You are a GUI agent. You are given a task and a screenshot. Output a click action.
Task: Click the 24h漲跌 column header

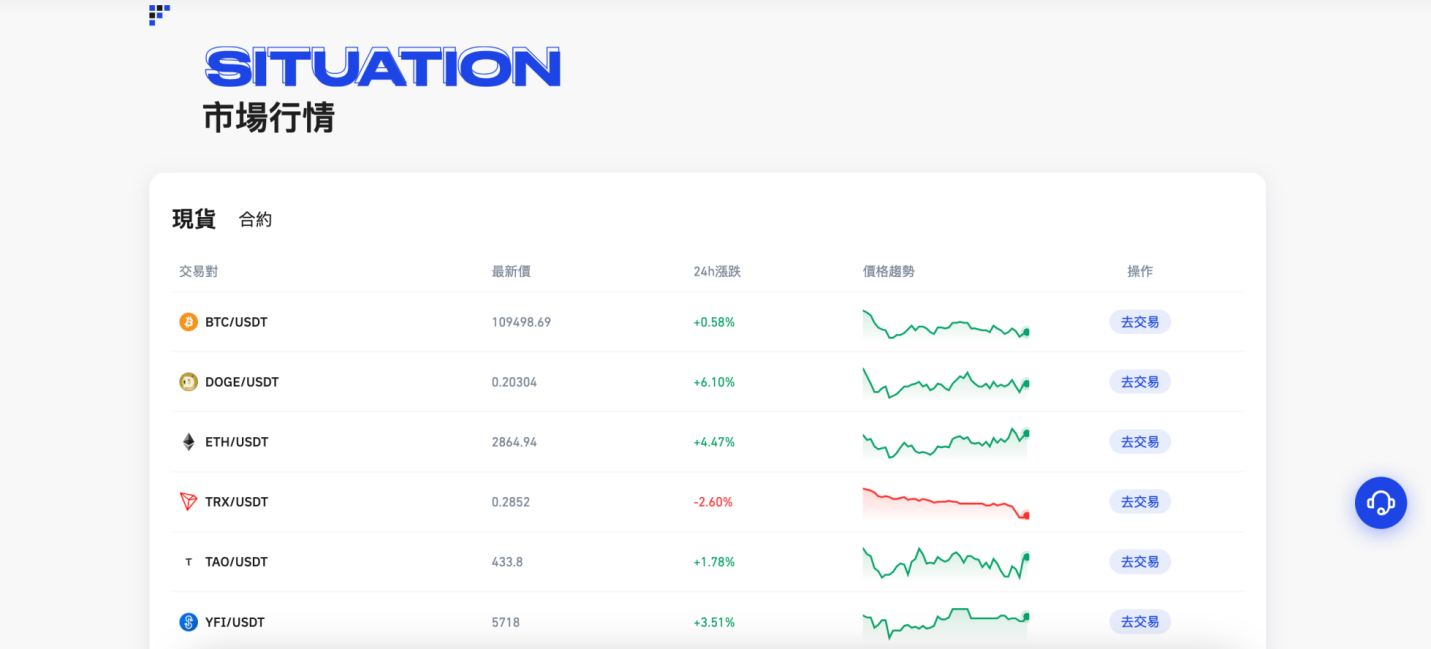[716, 271]
